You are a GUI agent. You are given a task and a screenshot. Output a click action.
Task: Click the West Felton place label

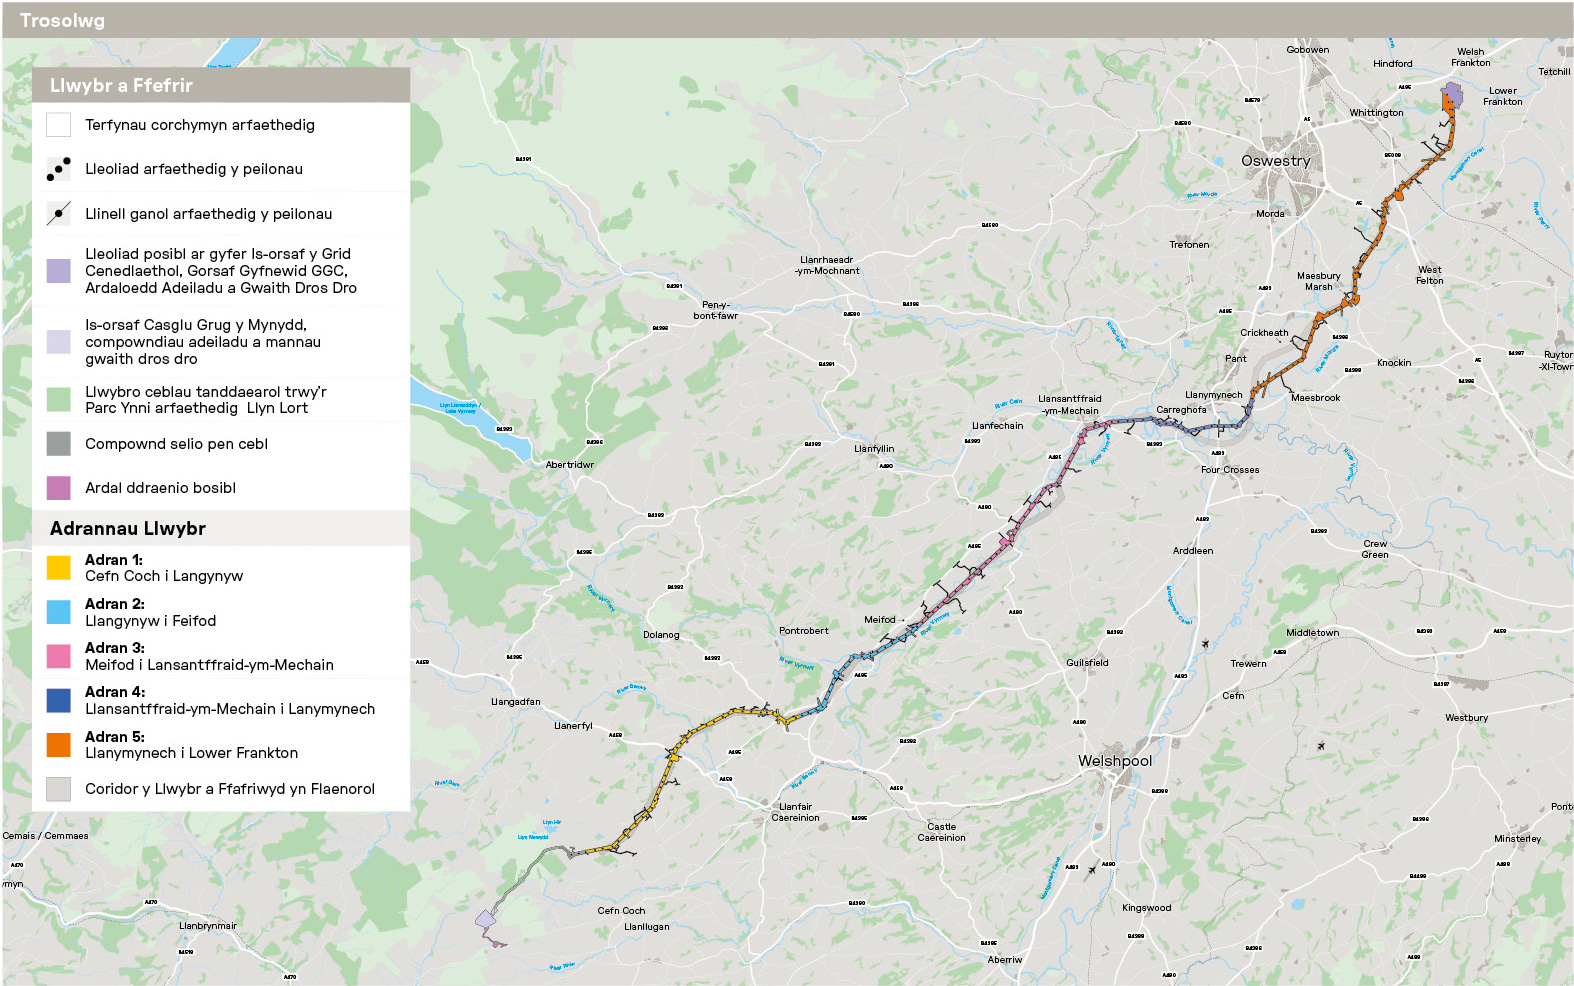coord(1430,275)
